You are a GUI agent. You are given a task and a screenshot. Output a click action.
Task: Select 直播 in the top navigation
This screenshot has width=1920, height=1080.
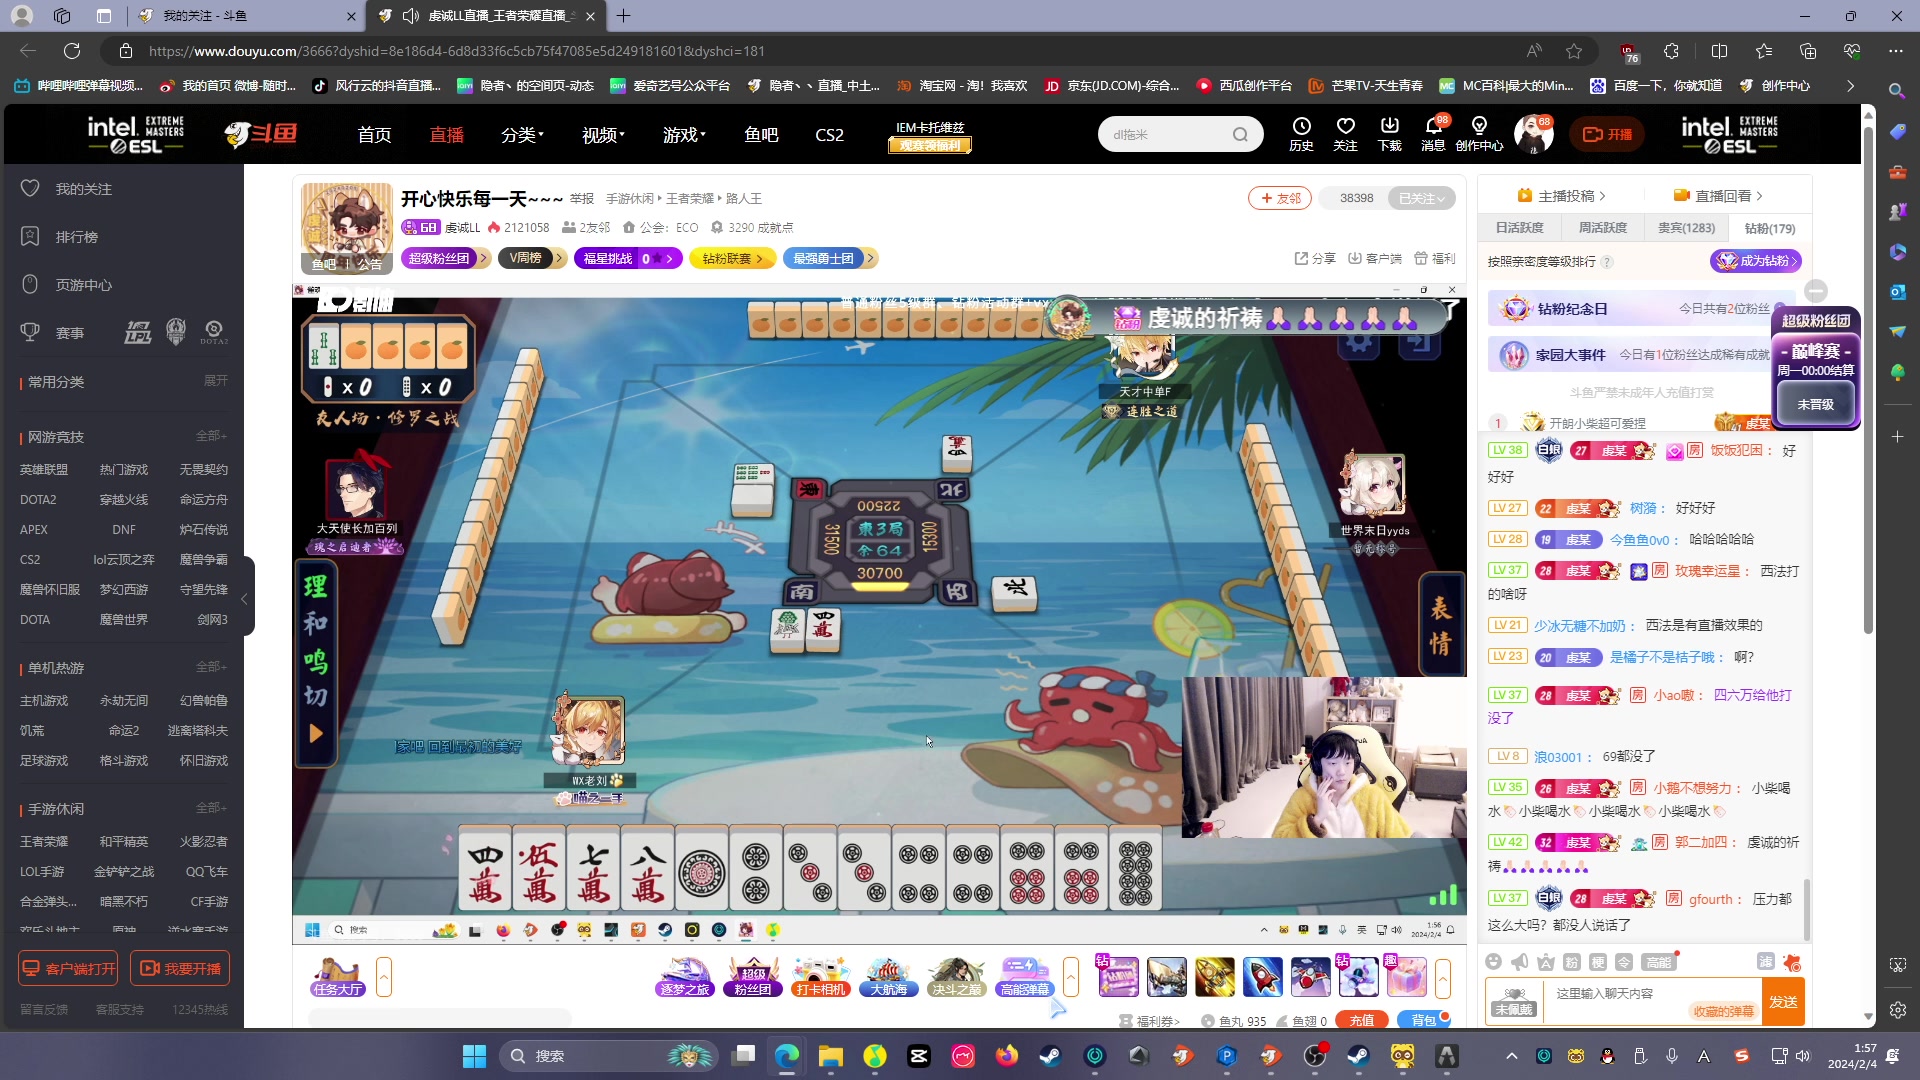446,135
